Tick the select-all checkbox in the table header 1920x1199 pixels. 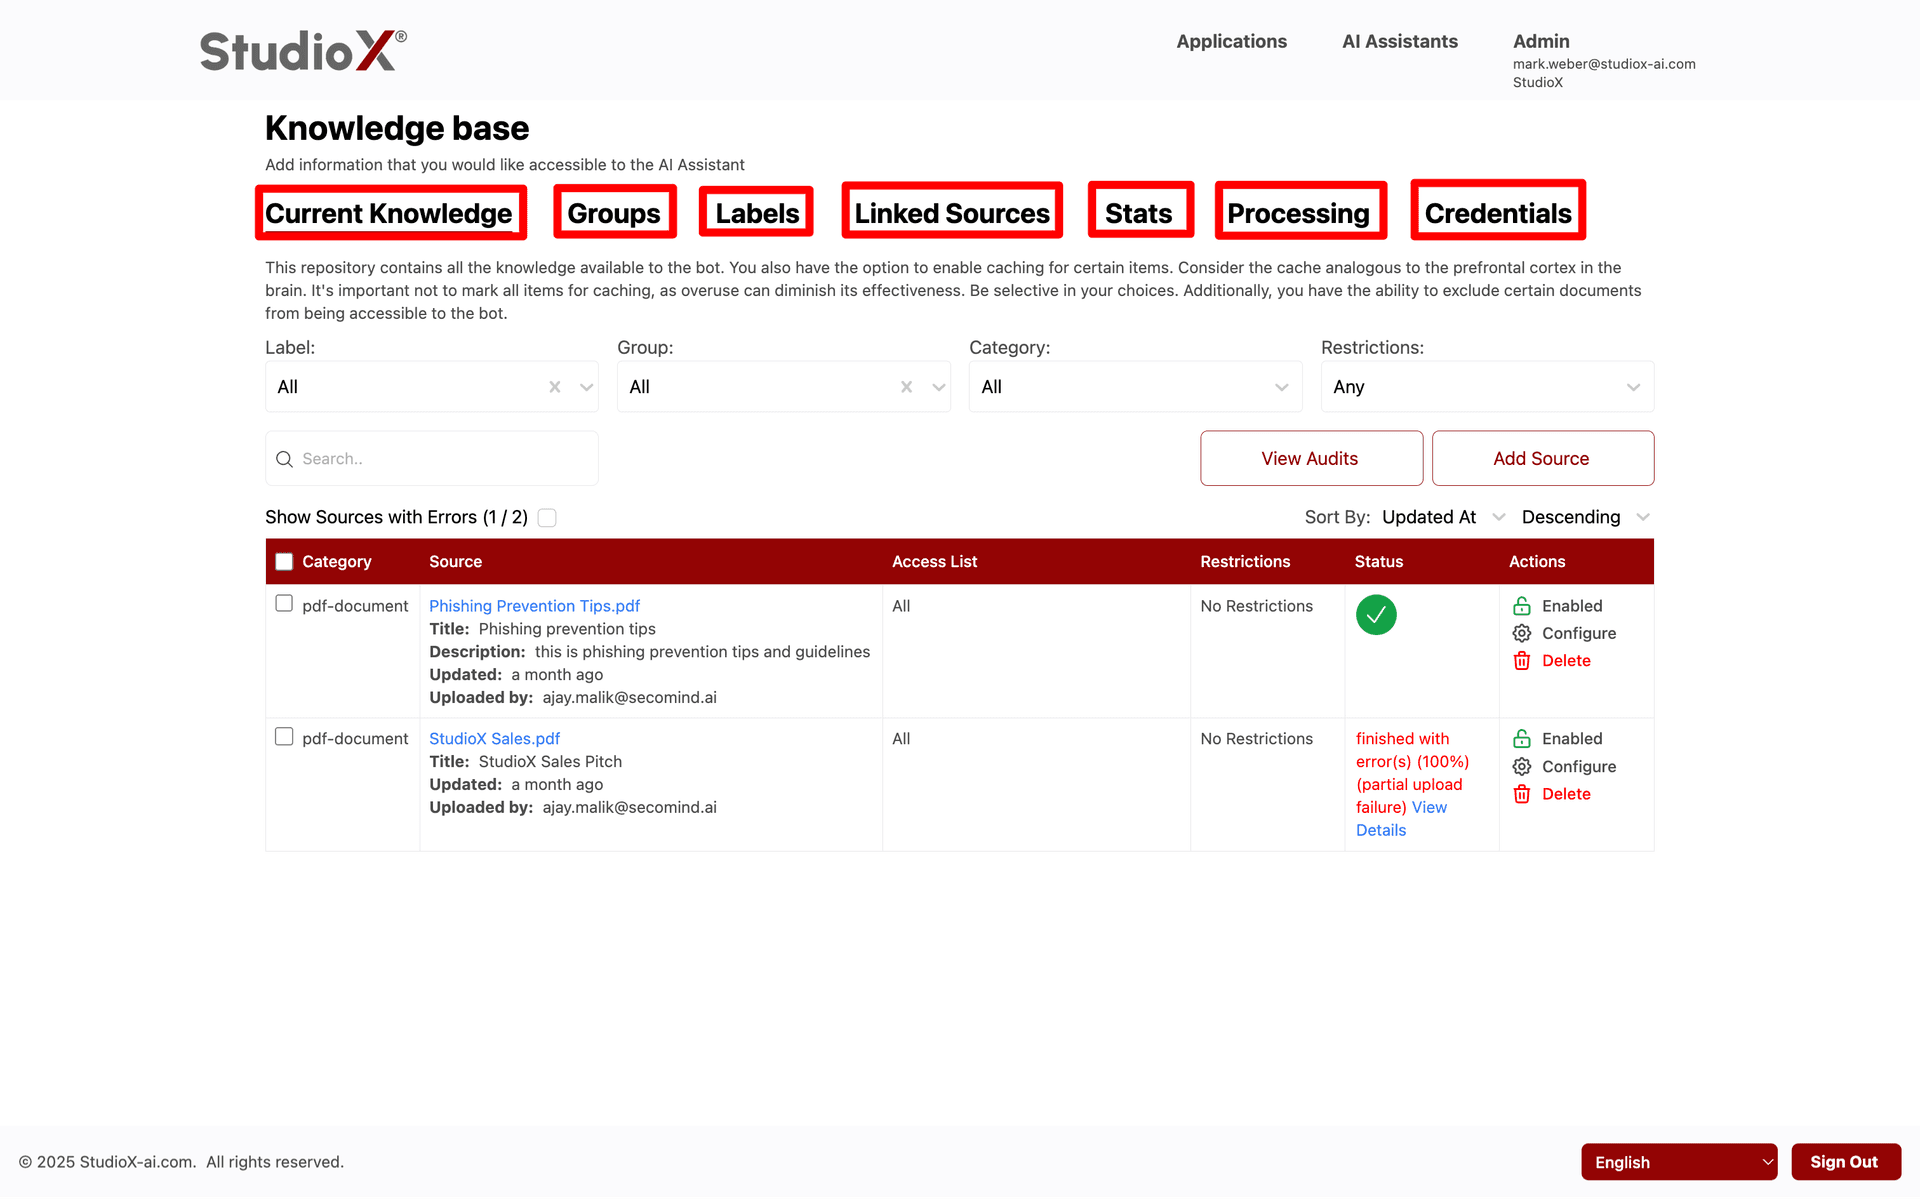point(283,561)
